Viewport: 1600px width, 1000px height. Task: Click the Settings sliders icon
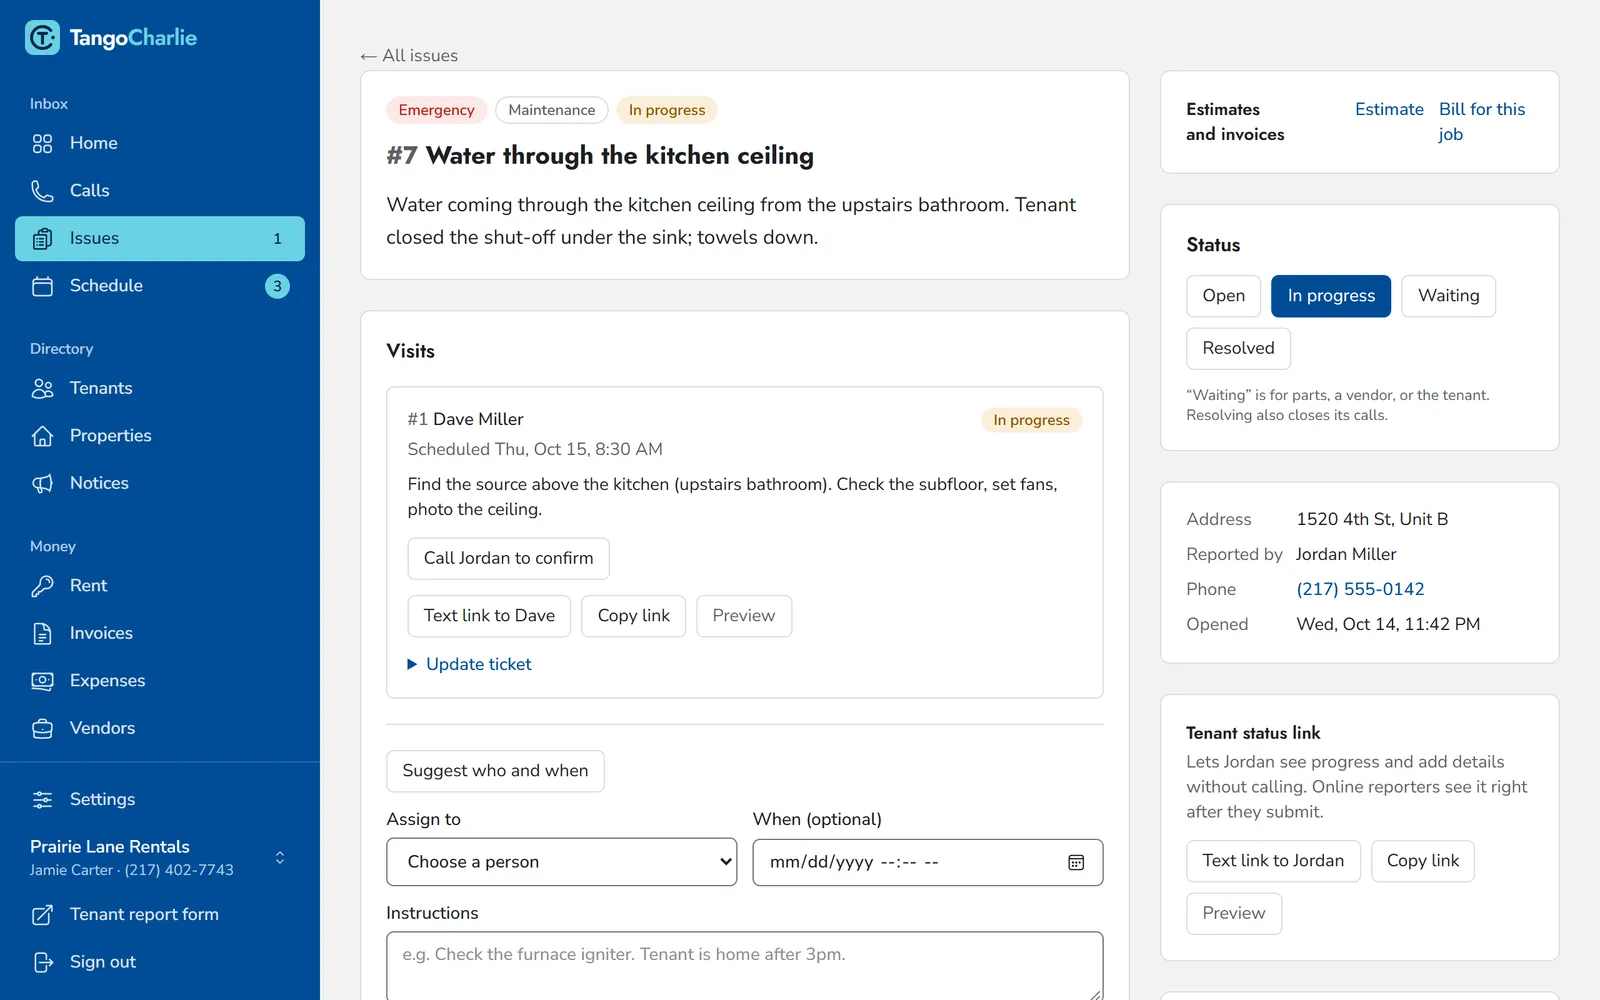click(42, 800)
